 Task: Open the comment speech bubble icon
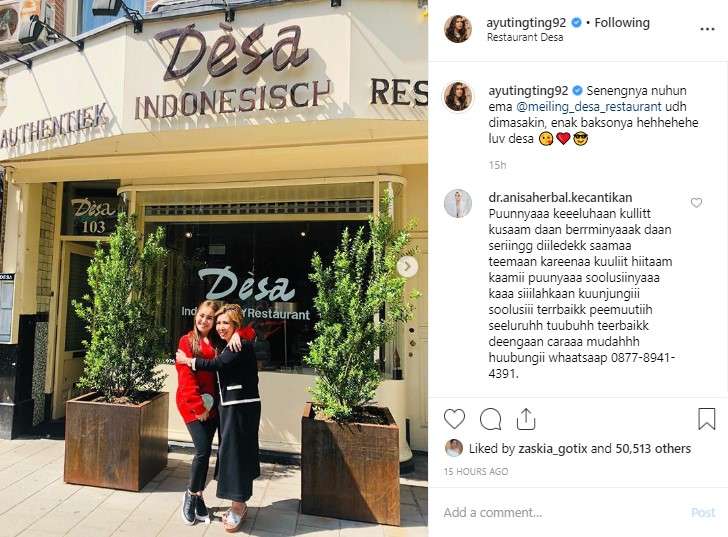click(490, 419)
